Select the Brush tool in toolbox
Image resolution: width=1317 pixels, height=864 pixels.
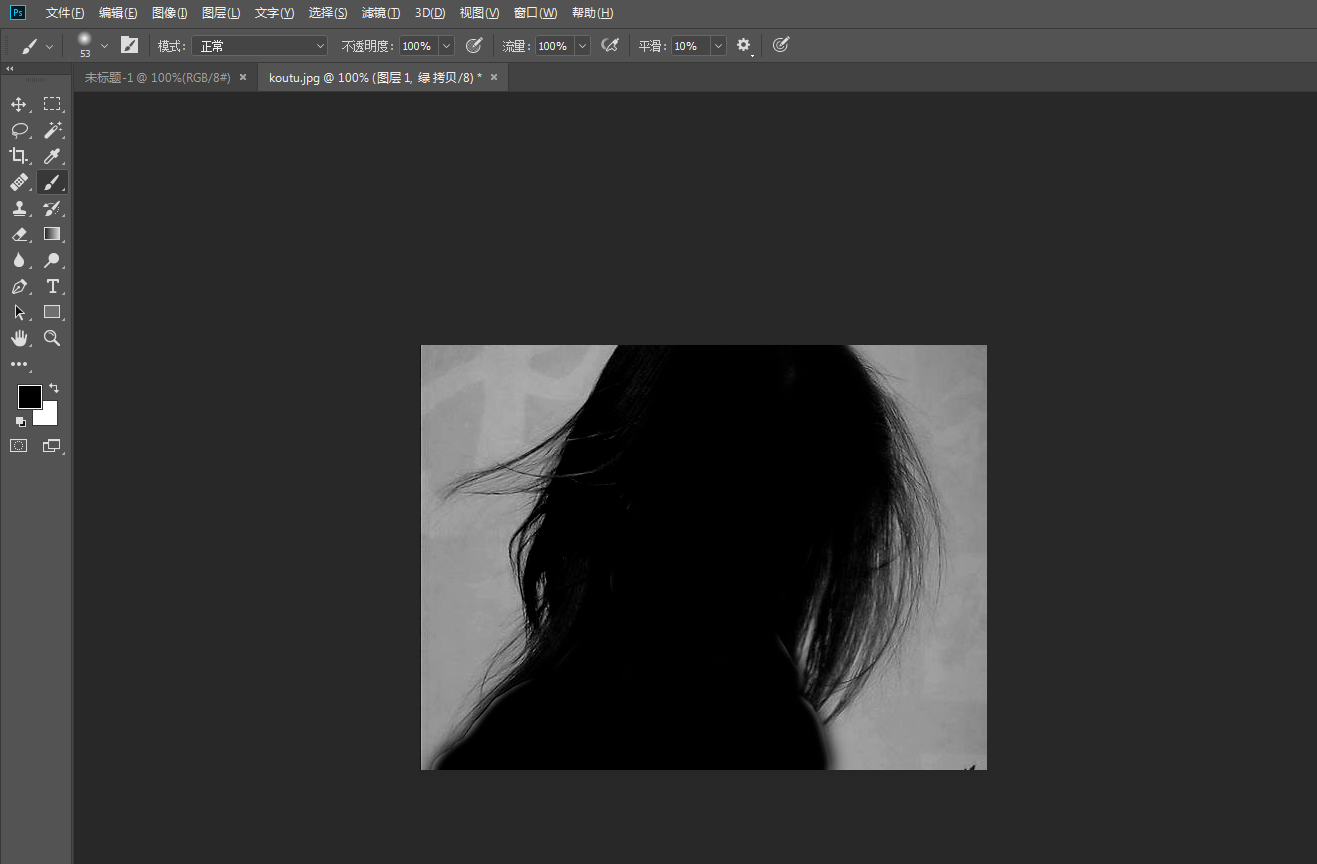52,182
